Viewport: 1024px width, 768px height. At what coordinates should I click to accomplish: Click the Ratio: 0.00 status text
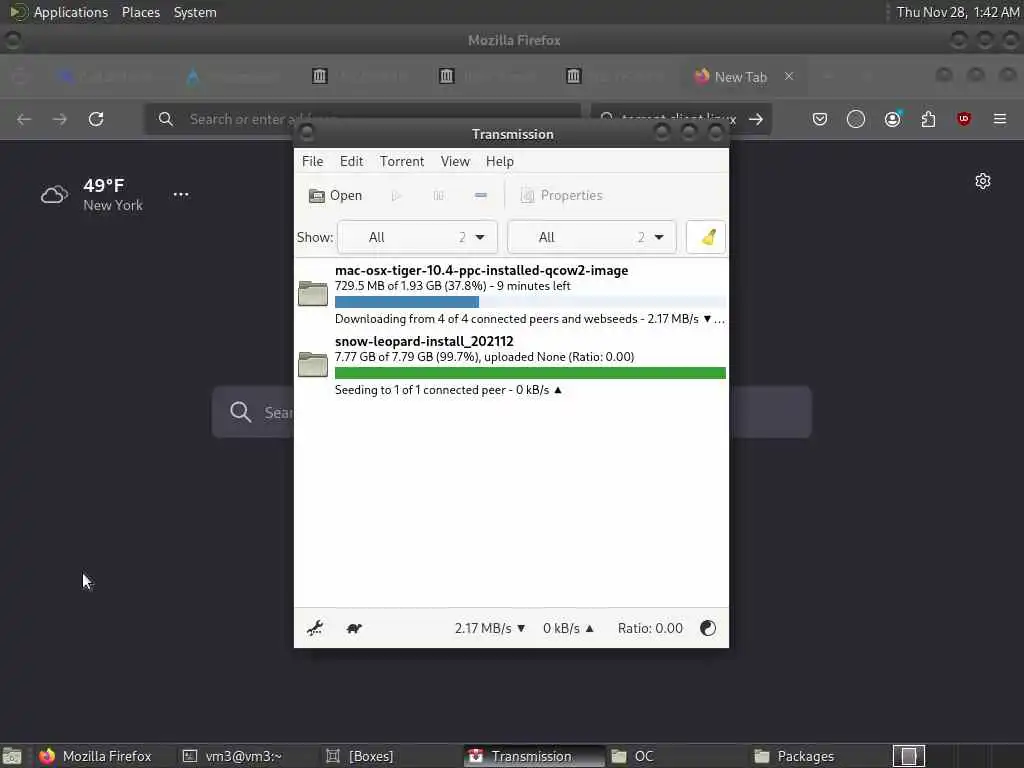(x=650, y=628)
